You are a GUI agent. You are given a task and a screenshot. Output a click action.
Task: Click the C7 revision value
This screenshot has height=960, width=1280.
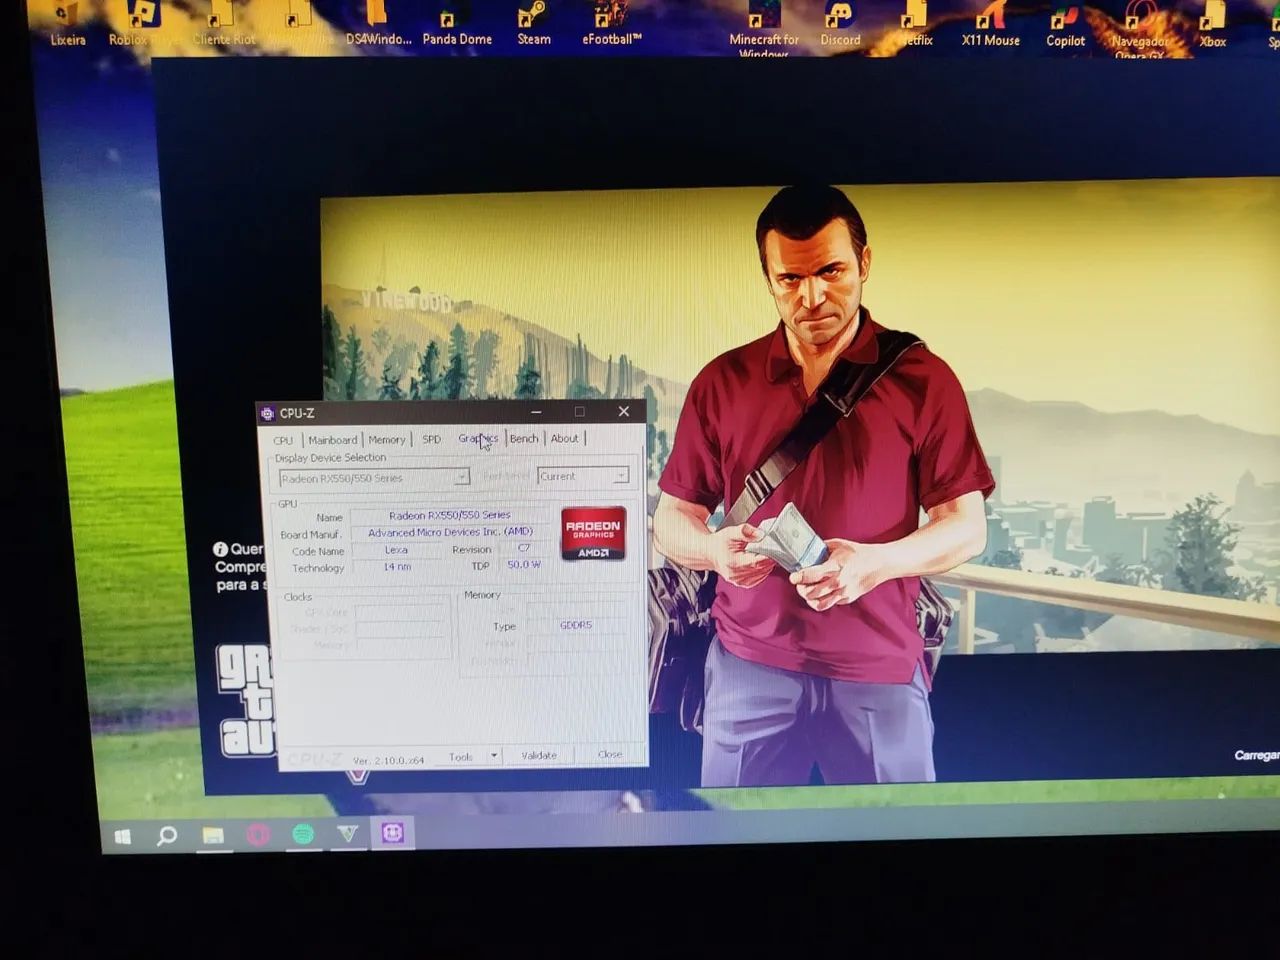click(523, 548)
